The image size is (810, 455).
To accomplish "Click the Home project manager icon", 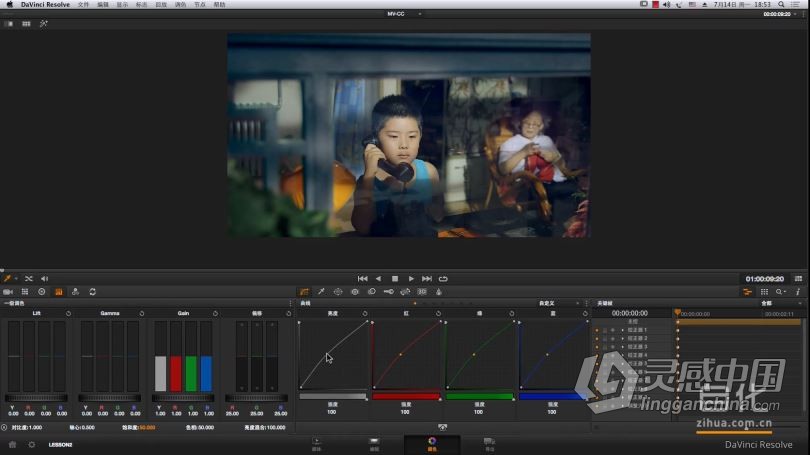I will pyautogui.click(x=12, y=445).
